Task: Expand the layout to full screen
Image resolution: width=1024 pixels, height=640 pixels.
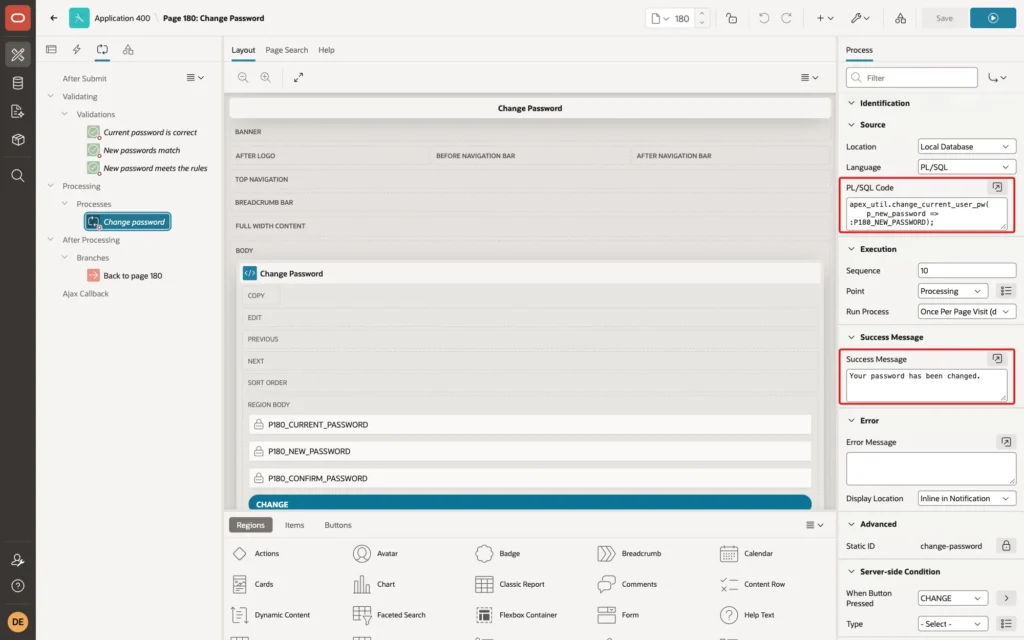Action: 298,77
